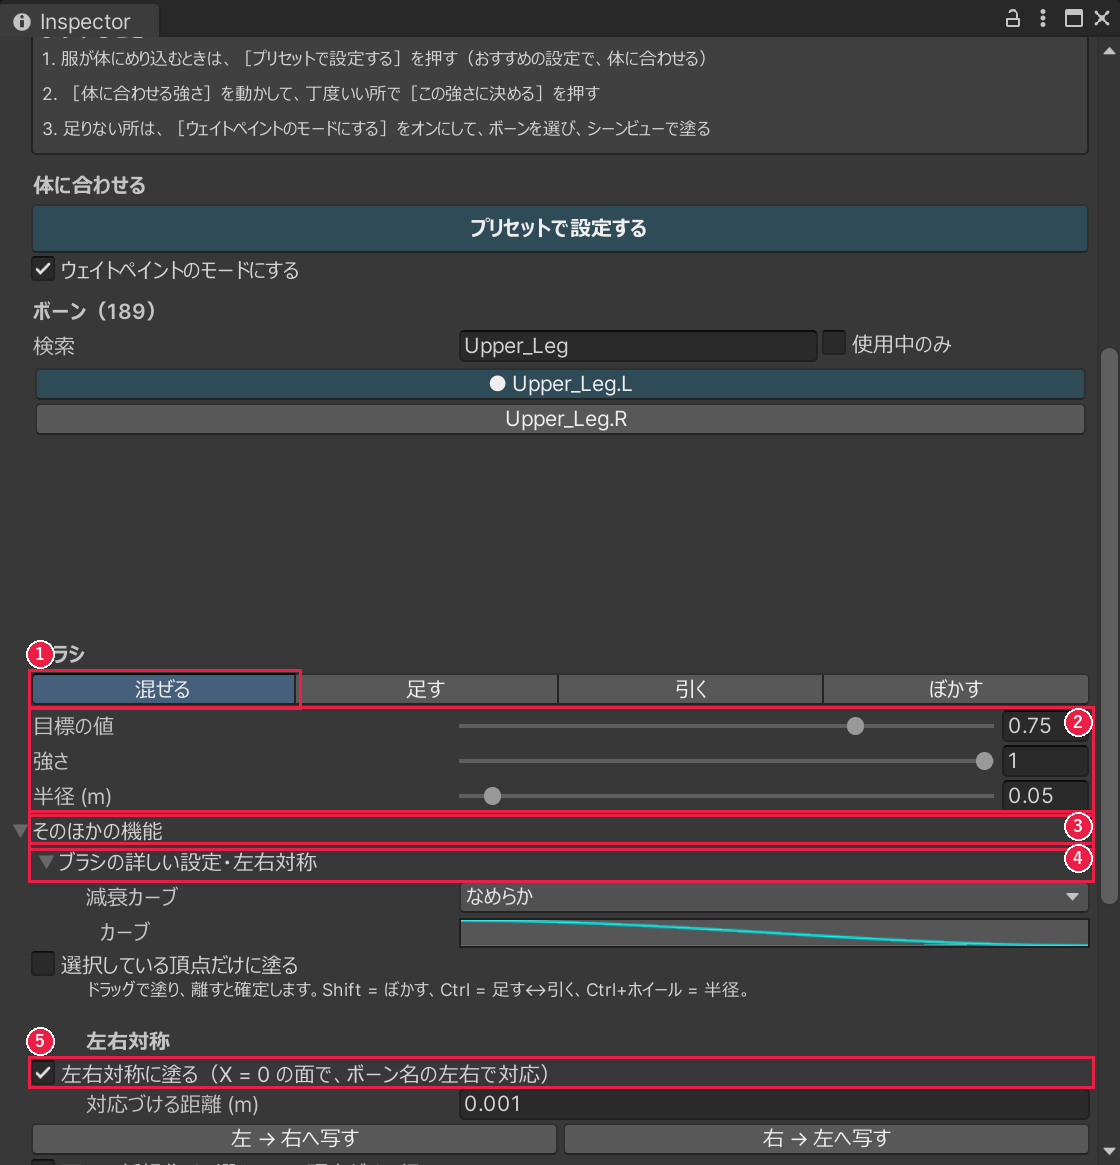Open the Inspector three-dot options menu
This screenshot has width=1120, height=1165.
tap(1043, 19)
